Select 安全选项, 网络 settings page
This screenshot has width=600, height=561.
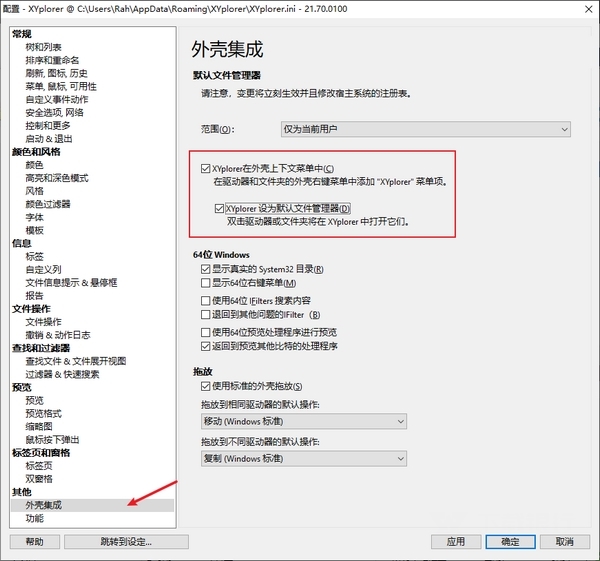pos(54,113)
